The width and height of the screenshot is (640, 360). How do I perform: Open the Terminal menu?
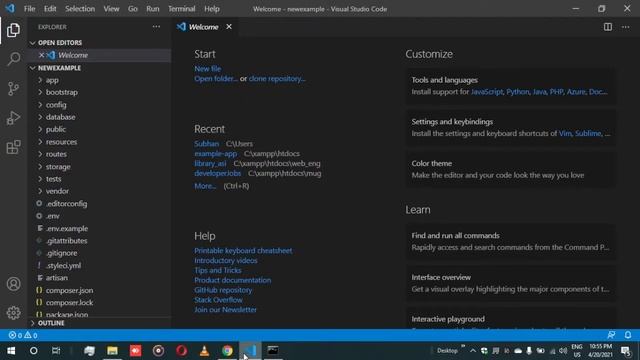(182, 9)
